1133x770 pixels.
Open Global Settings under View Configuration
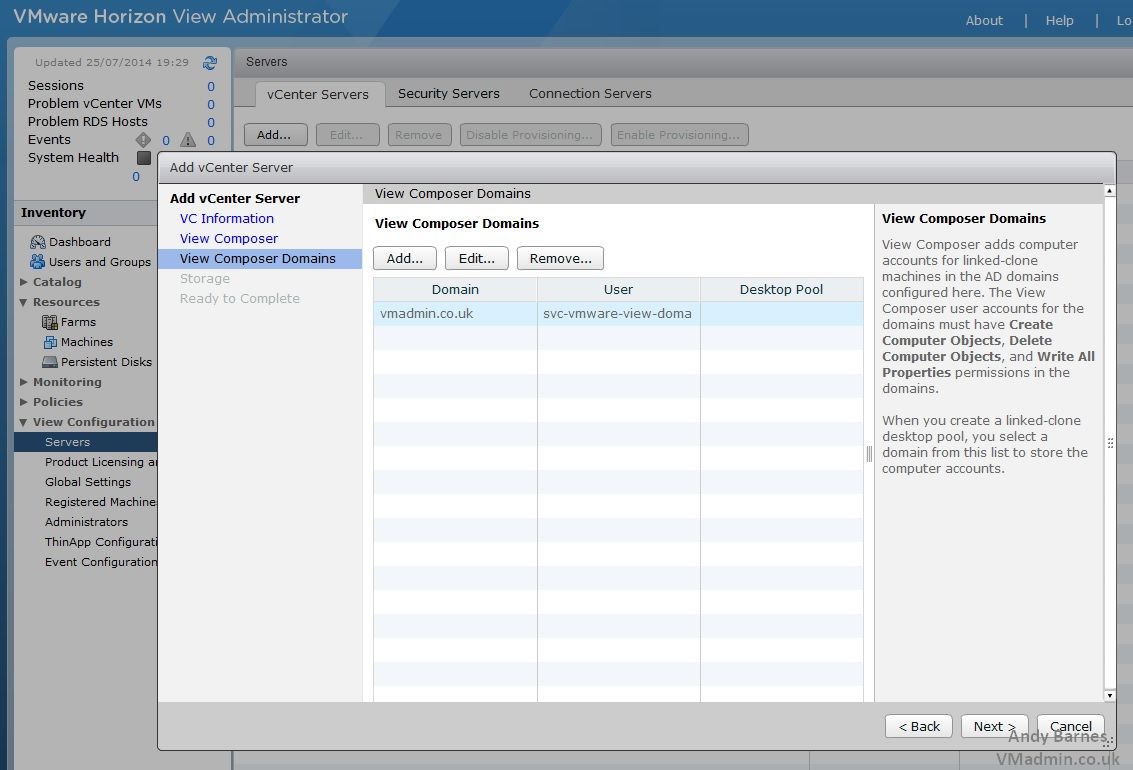click(x=88, y=482)
